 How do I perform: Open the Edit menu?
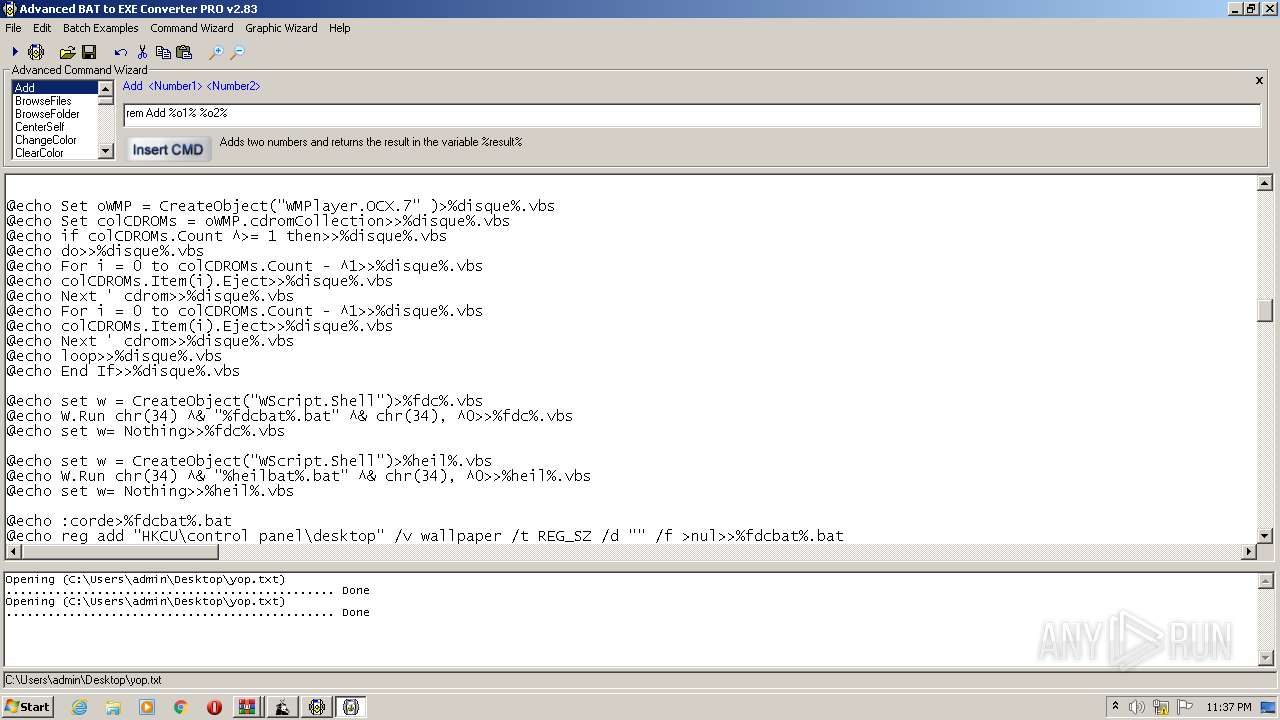[42, 28]
